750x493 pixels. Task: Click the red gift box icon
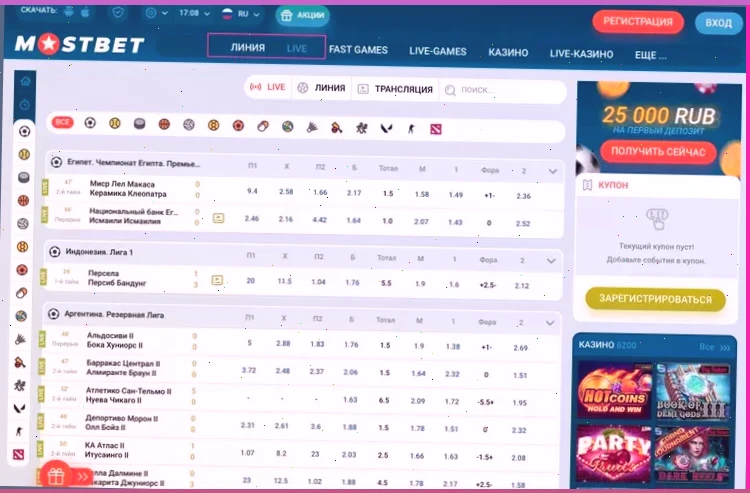click(x=56, y=476)
